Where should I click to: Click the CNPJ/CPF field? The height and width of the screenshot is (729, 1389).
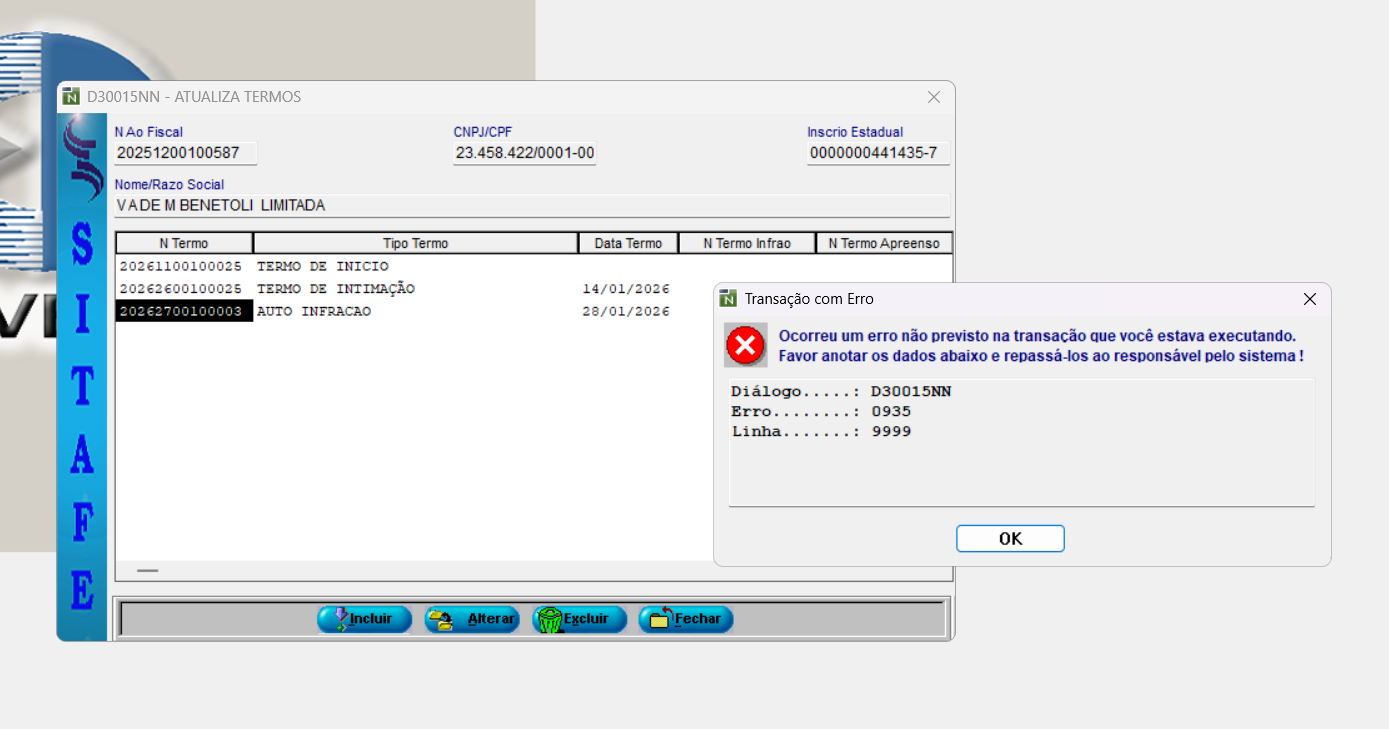pos(524,153)
